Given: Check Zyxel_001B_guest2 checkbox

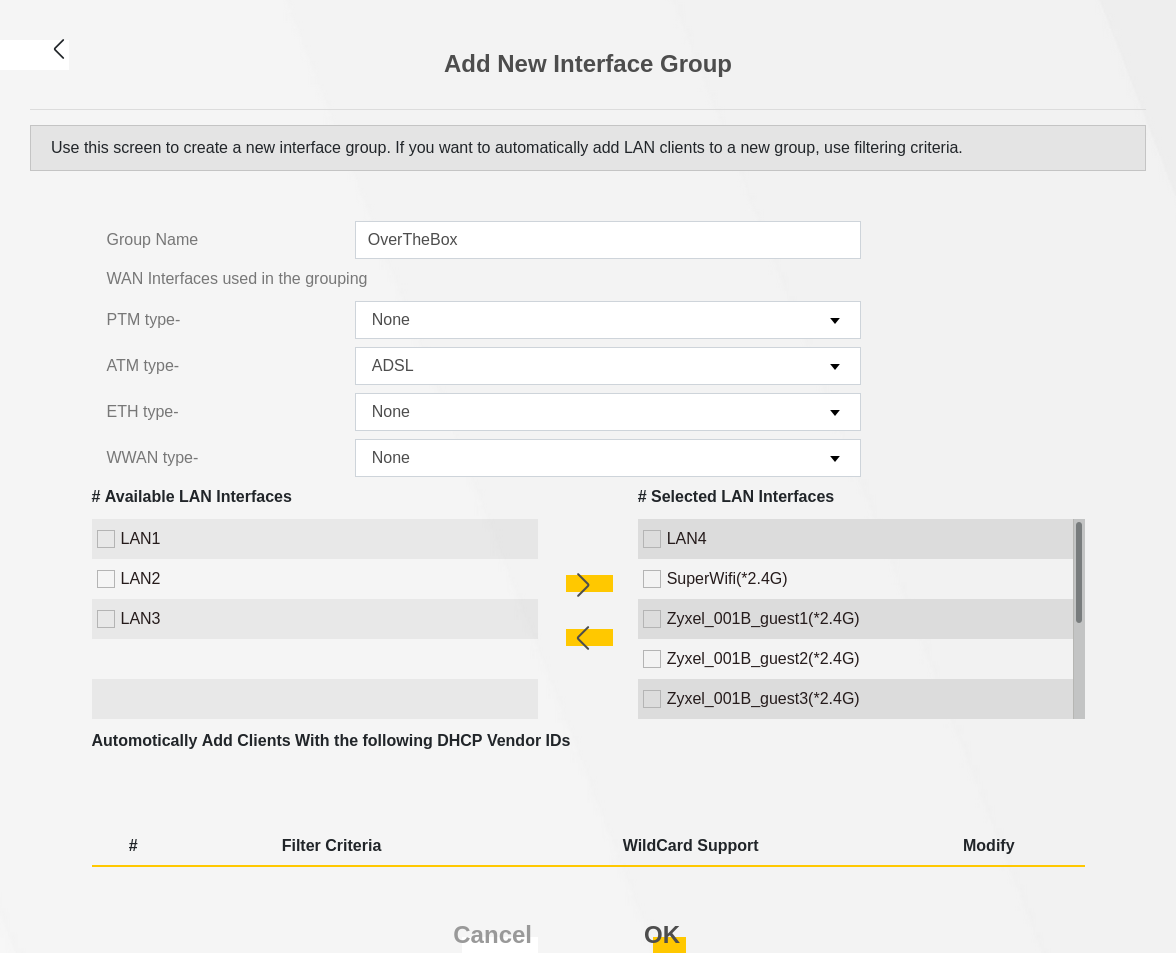Looking at the screenshot, I should pos(652,659).
